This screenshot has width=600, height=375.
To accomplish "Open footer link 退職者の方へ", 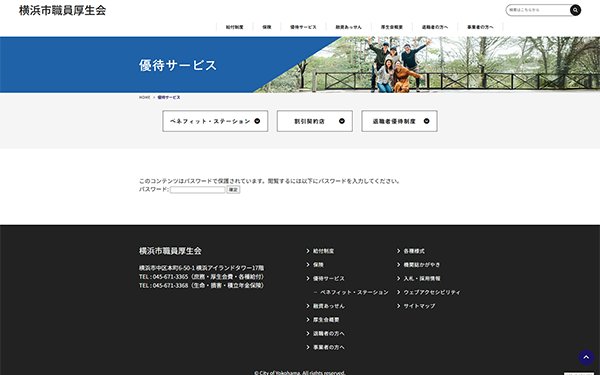I will tap(329, 334).
